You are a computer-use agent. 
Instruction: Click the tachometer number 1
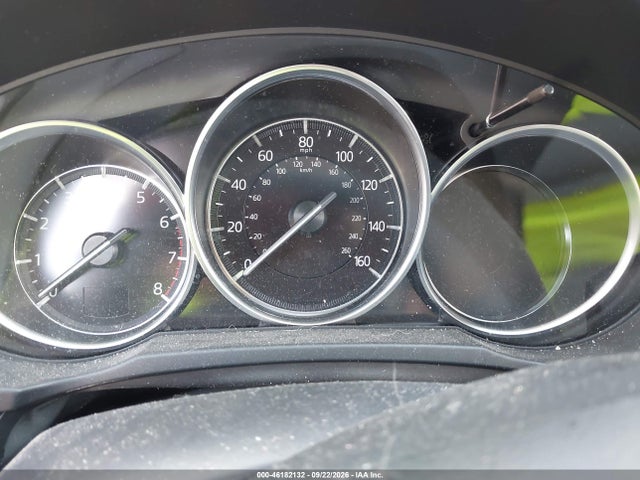tap(38, 259)
